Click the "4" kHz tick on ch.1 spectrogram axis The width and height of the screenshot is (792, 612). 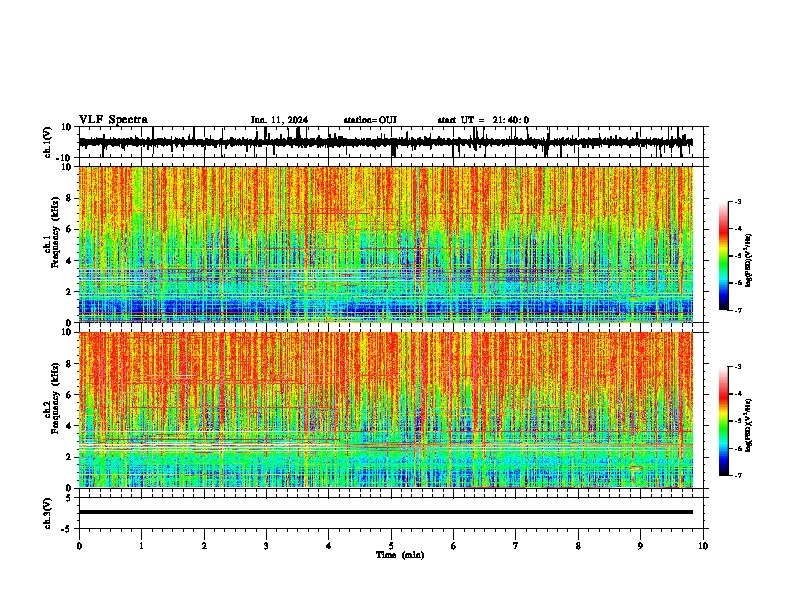(70, 261)
